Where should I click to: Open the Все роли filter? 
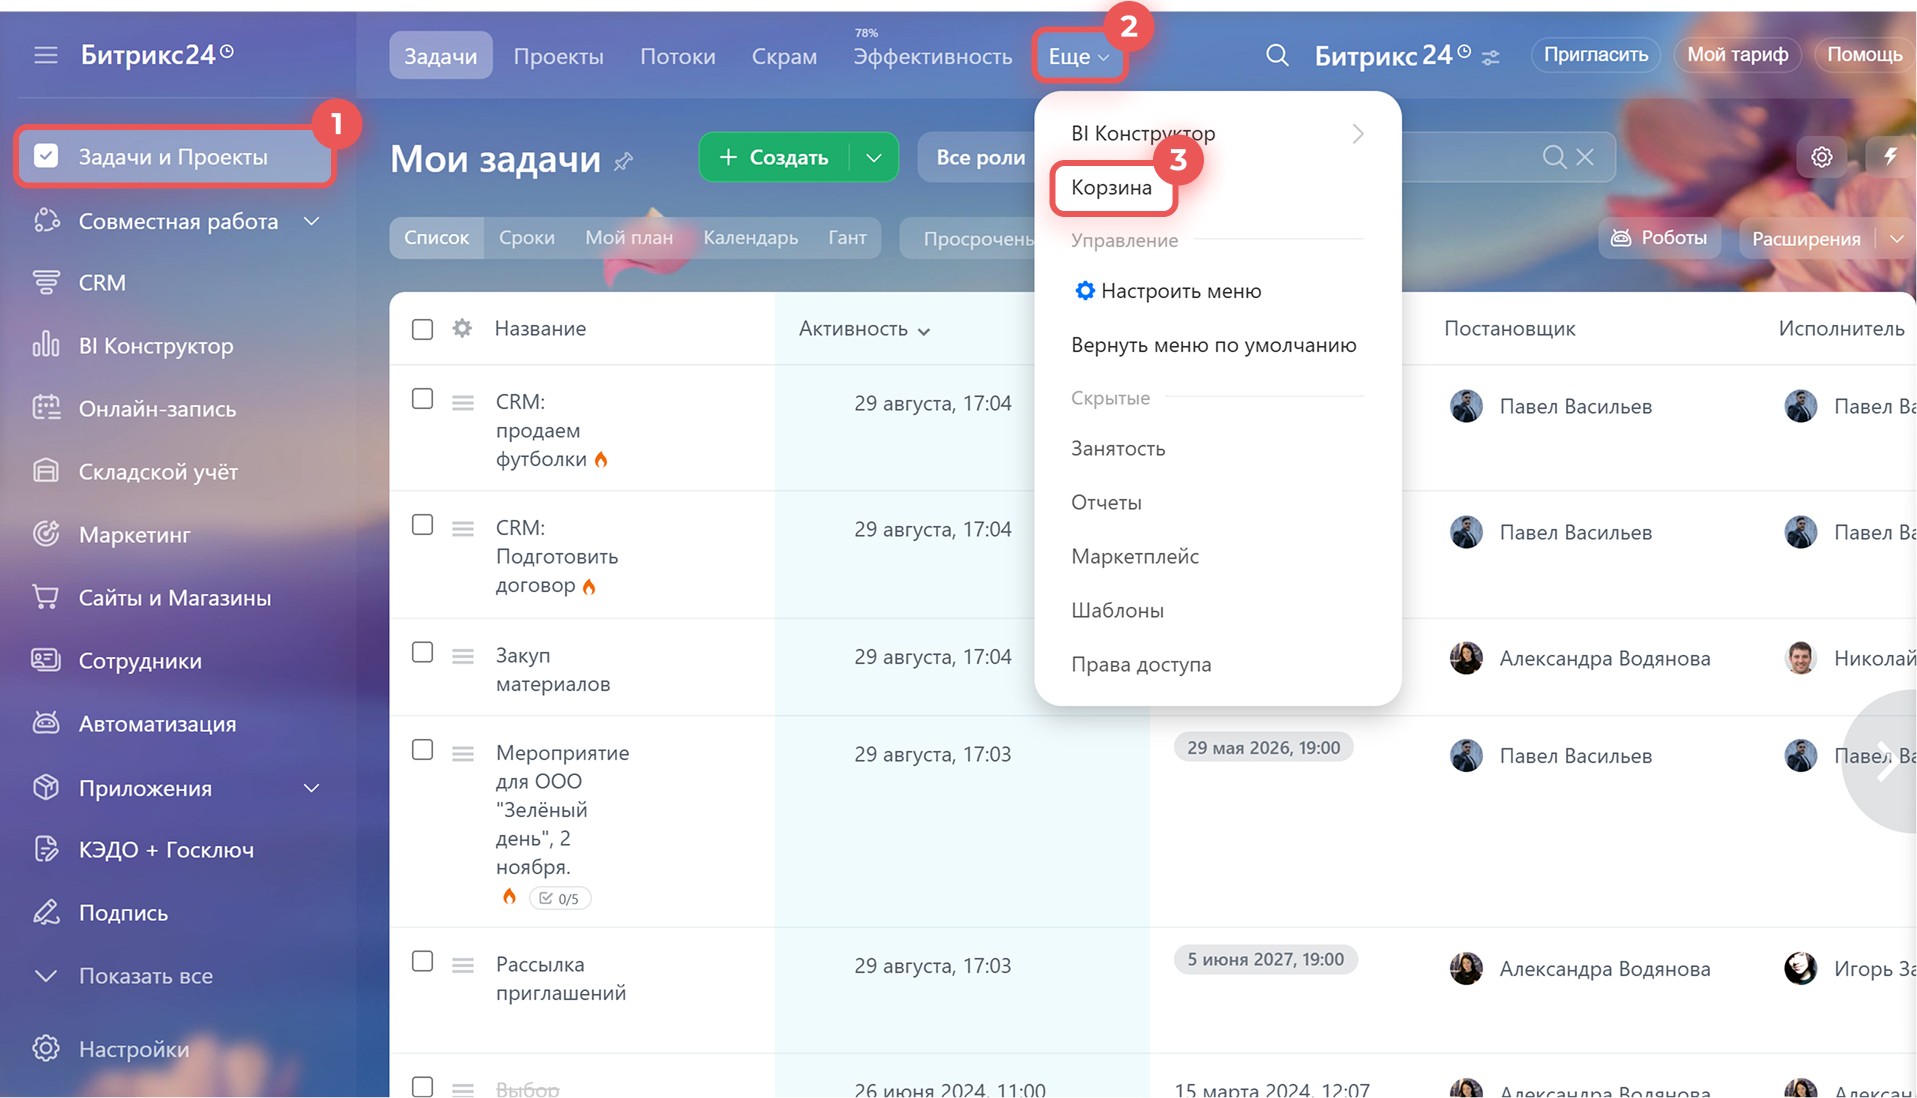click(980, 157)
